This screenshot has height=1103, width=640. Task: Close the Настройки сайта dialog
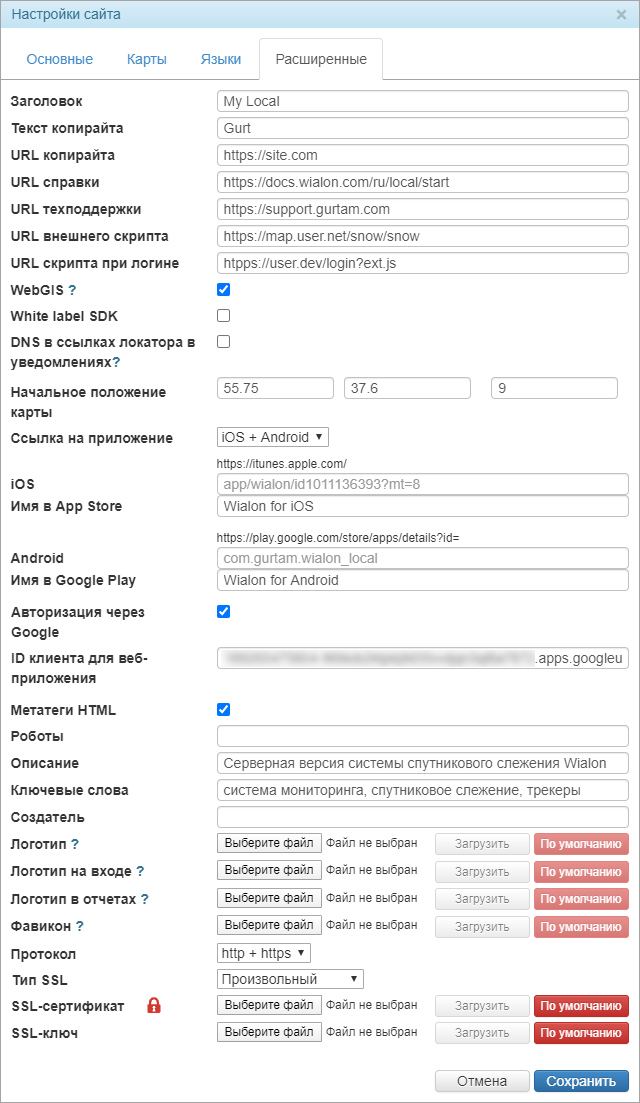(621, 15)
